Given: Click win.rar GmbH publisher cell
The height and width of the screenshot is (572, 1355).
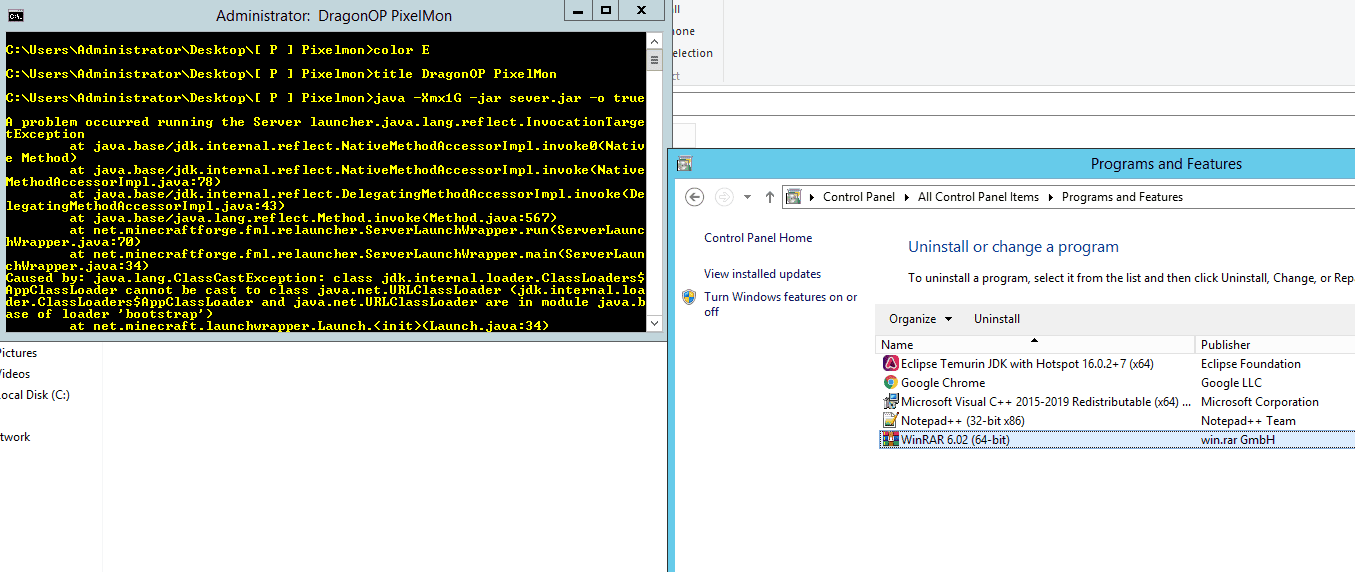Looking at the screenshot, I should point(1238,440).
